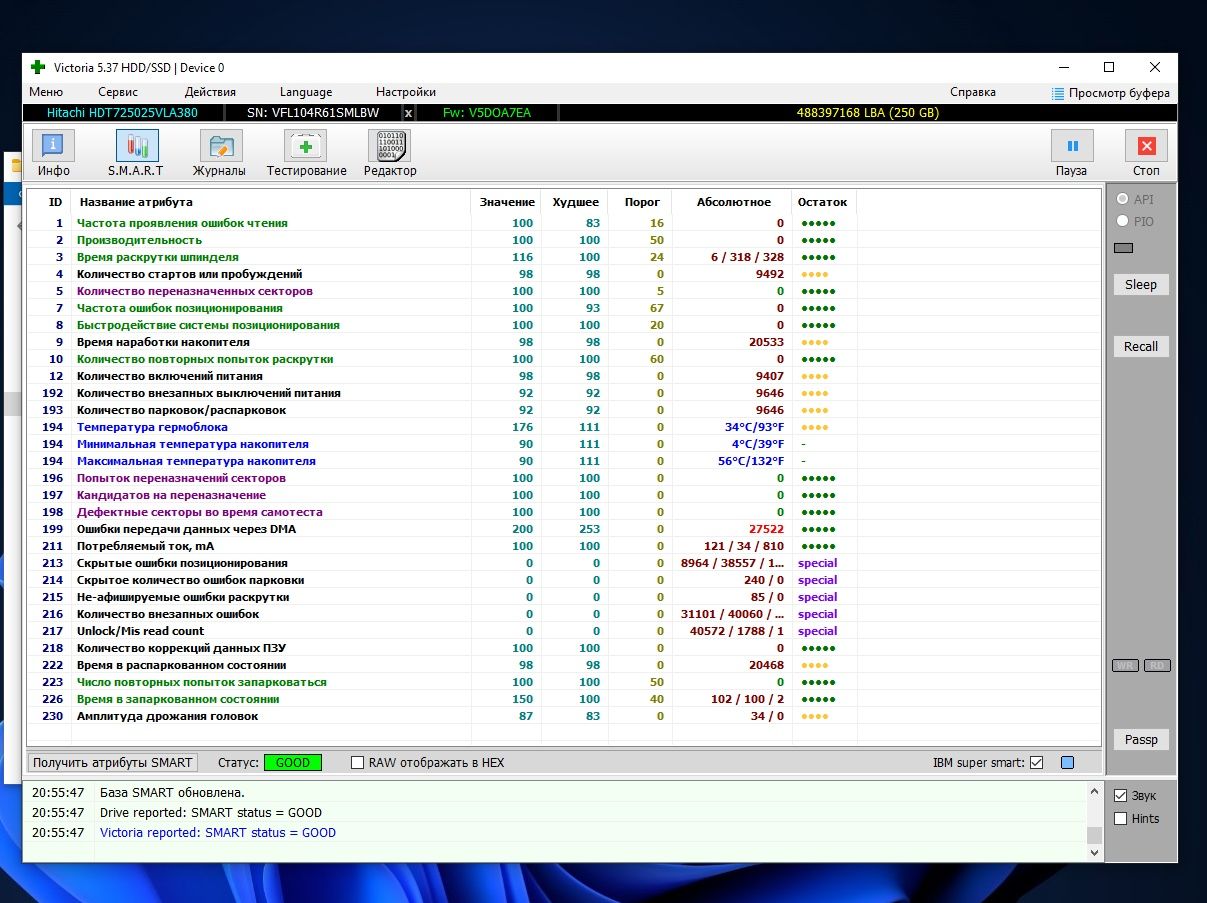Click the Просмотр буфера link

[1119, 93]
